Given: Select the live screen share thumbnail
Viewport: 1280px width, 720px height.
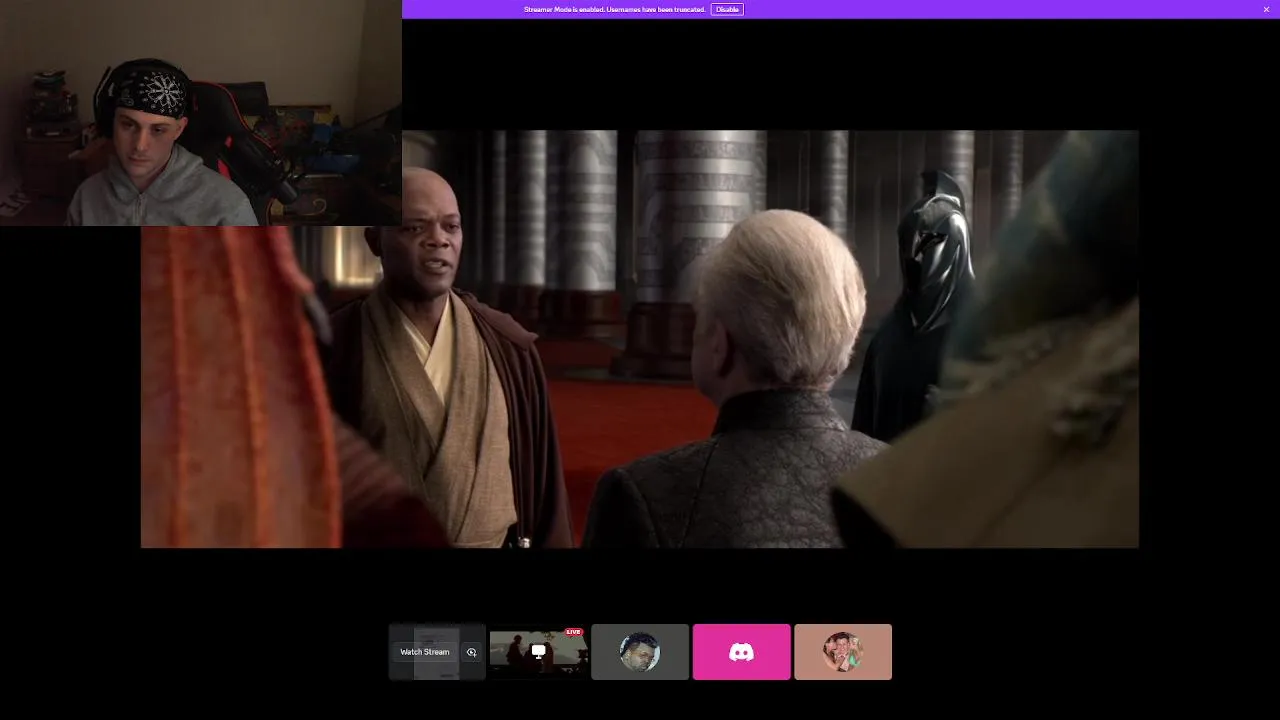Looking at the screenshot, I should click(x=538, y=652).
